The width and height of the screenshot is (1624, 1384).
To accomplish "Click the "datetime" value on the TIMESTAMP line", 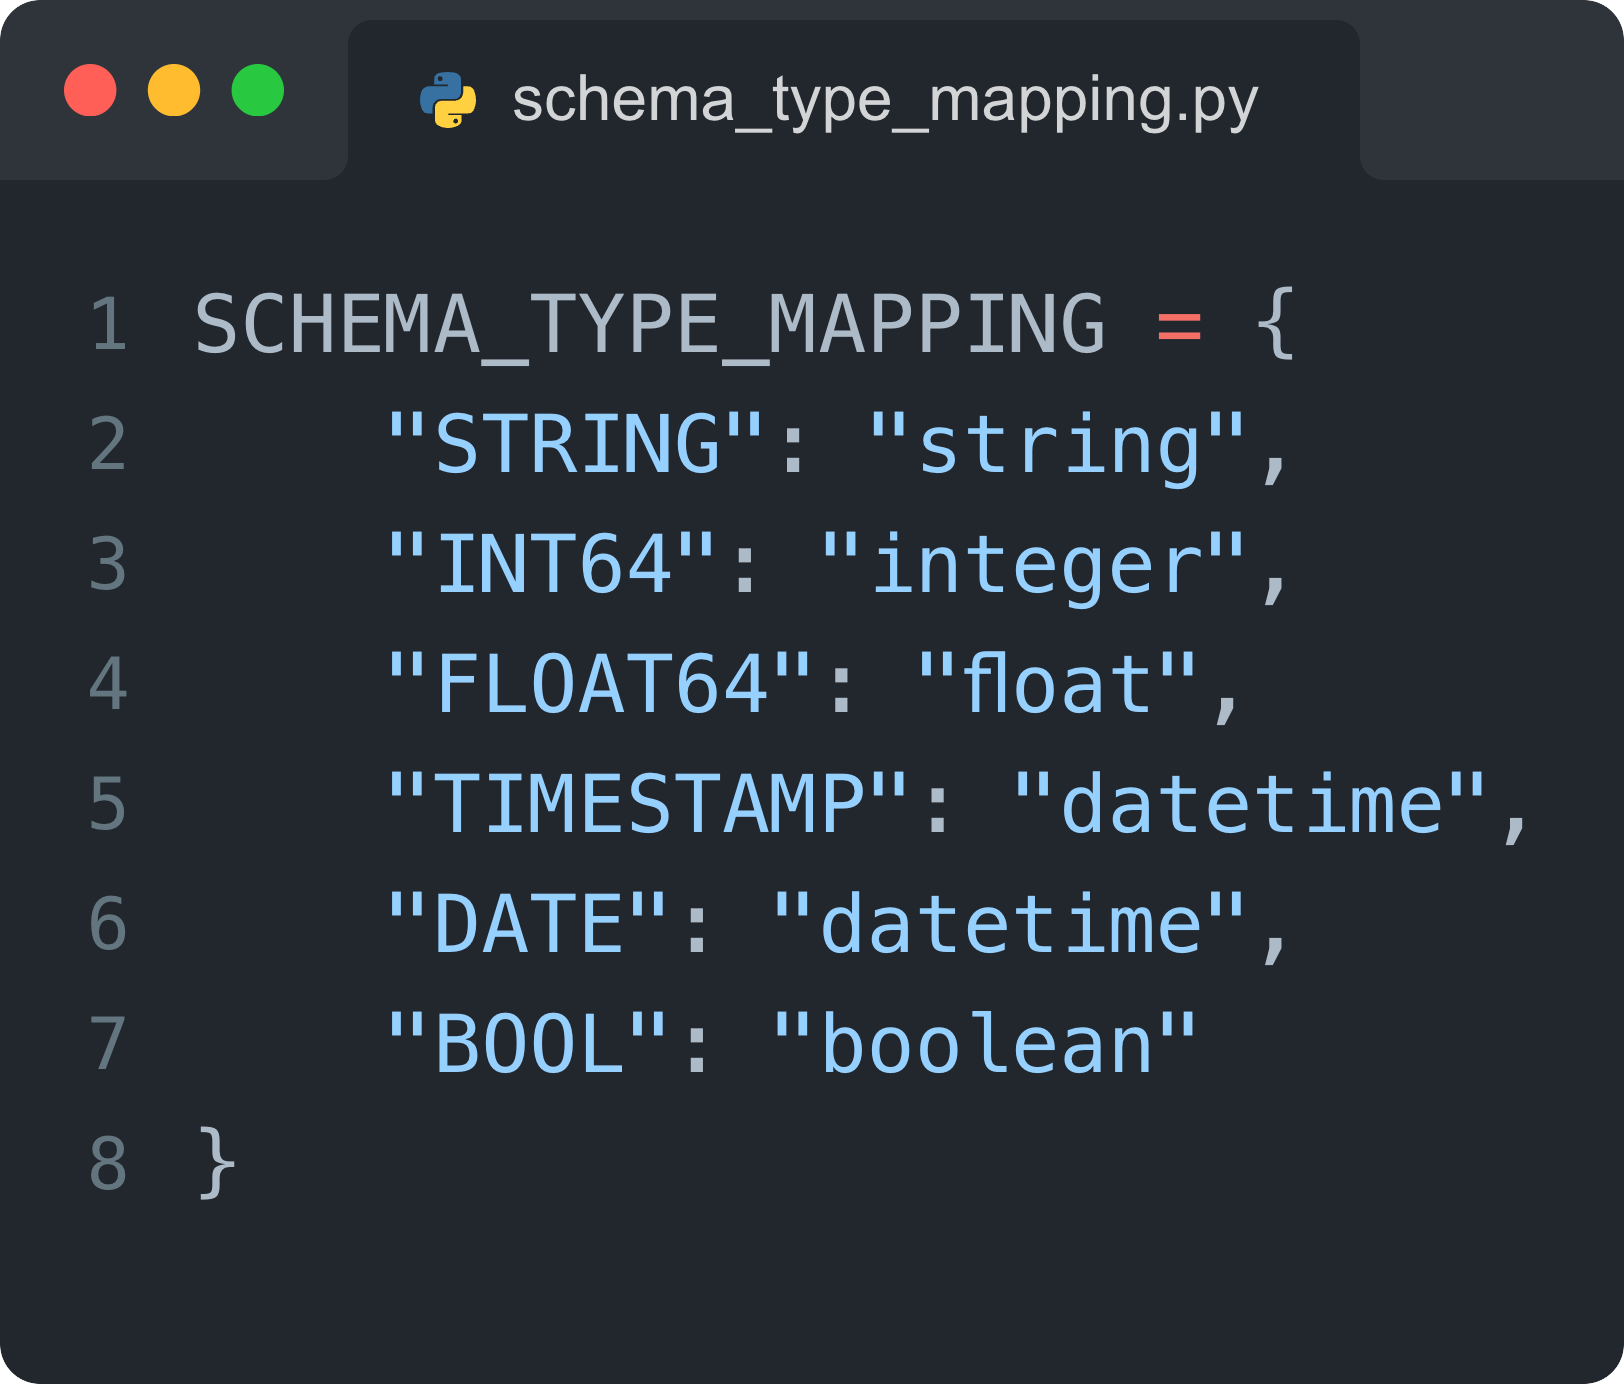I will [1250, 803].
